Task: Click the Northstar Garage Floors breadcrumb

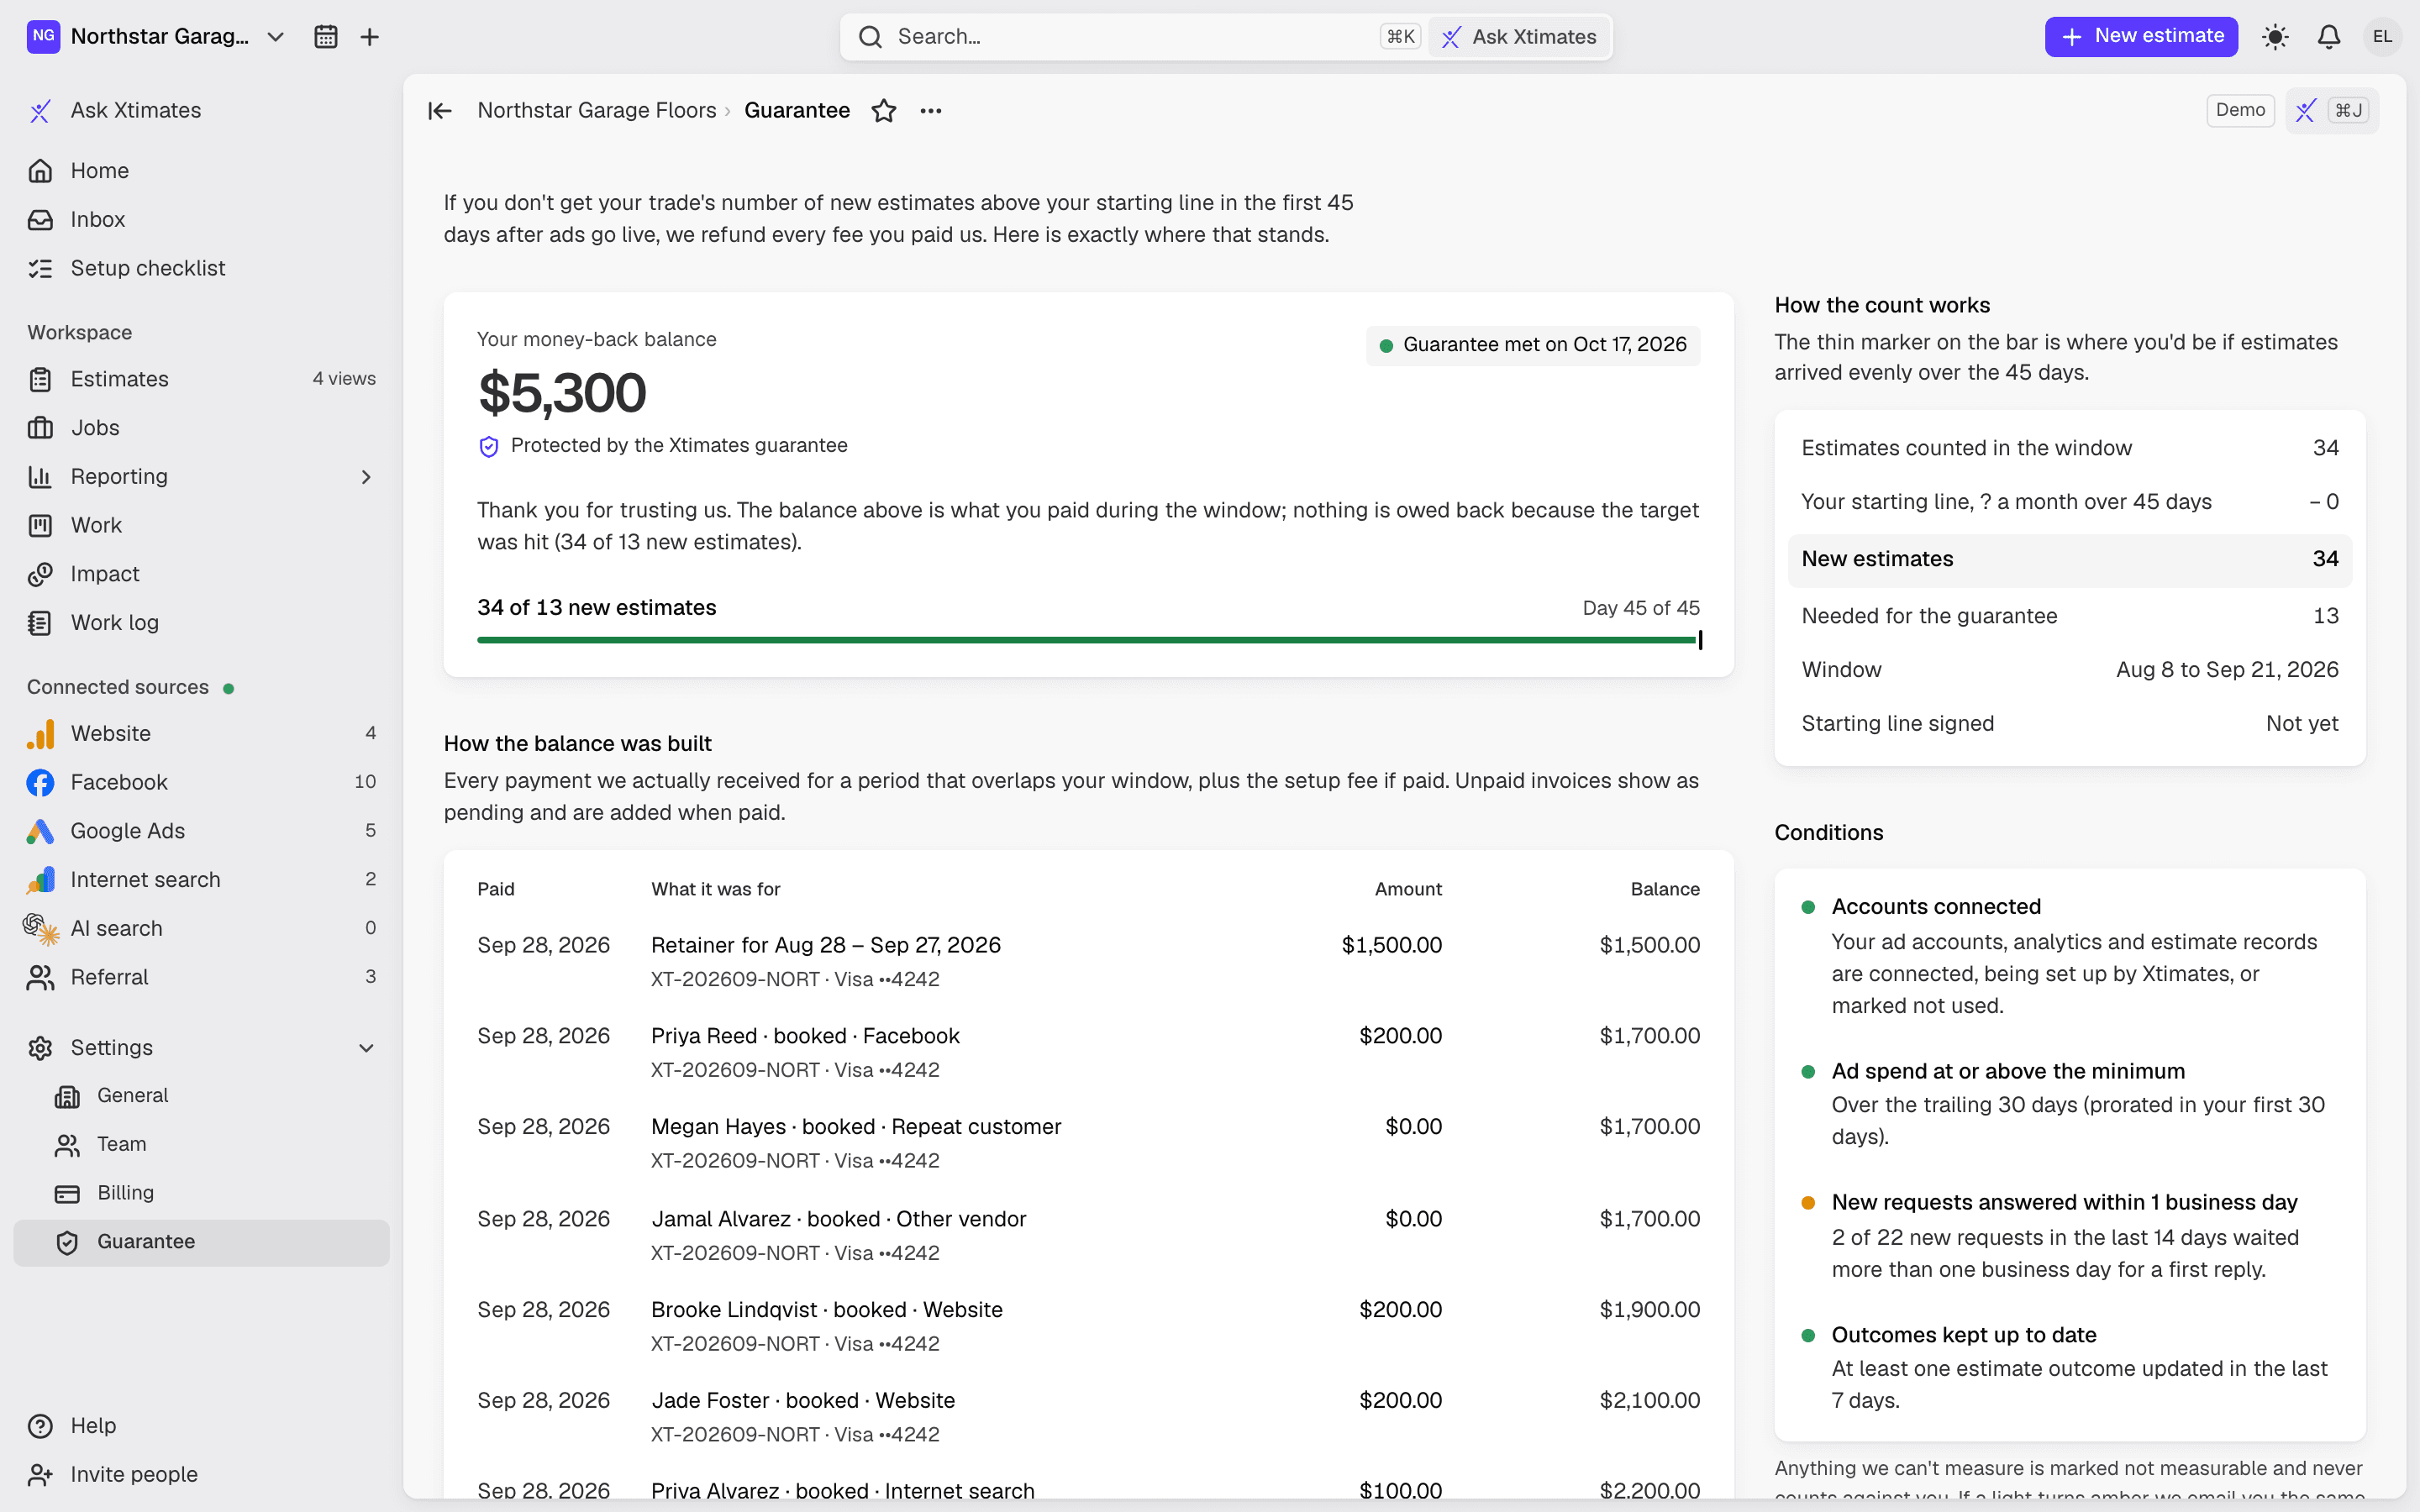Action: tap(596, 111)
